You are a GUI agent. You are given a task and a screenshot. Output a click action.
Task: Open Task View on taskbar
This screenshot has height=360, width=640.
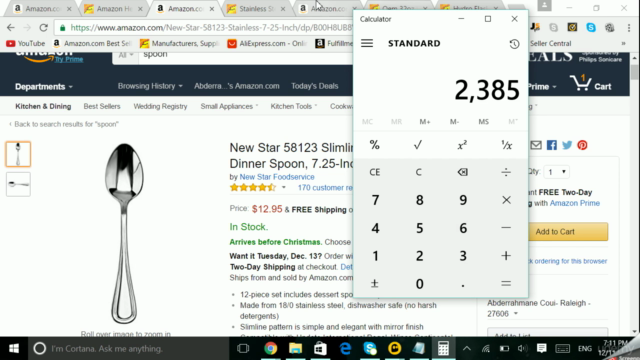[243, 349]
